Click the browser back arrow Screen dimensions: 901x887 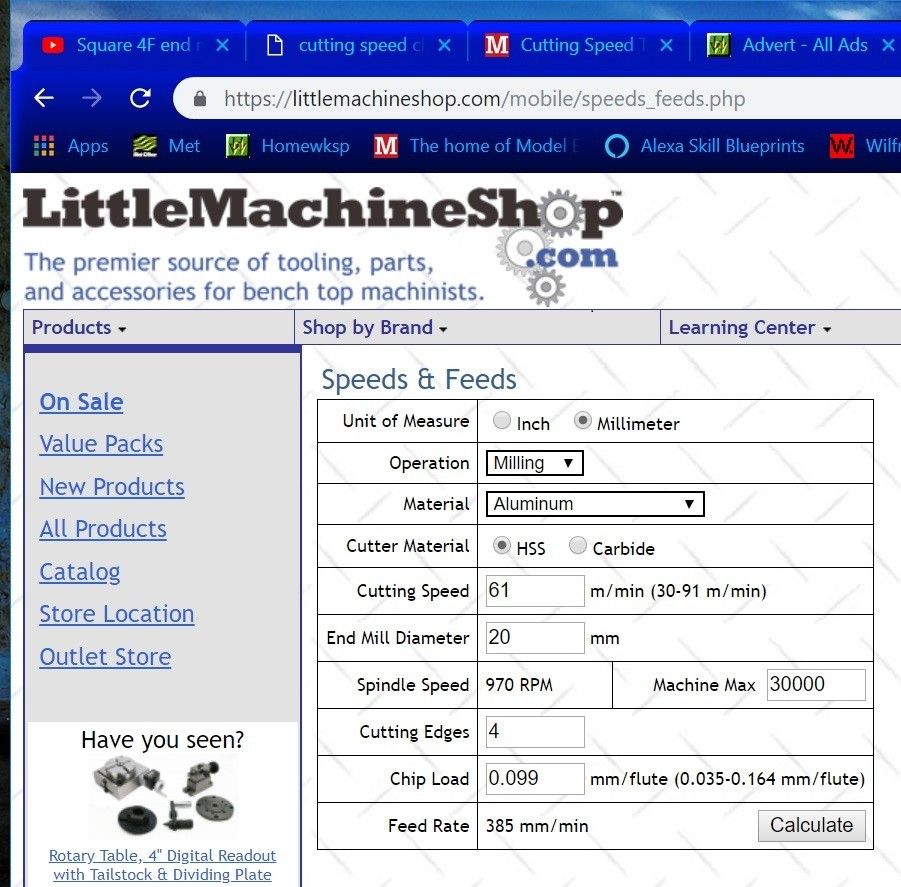pos(44,98)
